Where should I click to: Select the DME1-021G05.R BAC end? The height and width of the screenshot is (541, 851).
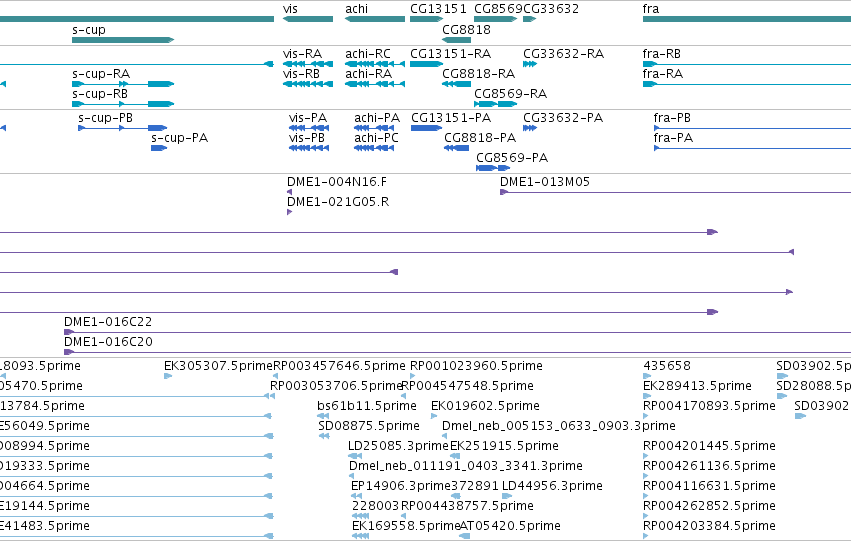pos(289,212)
